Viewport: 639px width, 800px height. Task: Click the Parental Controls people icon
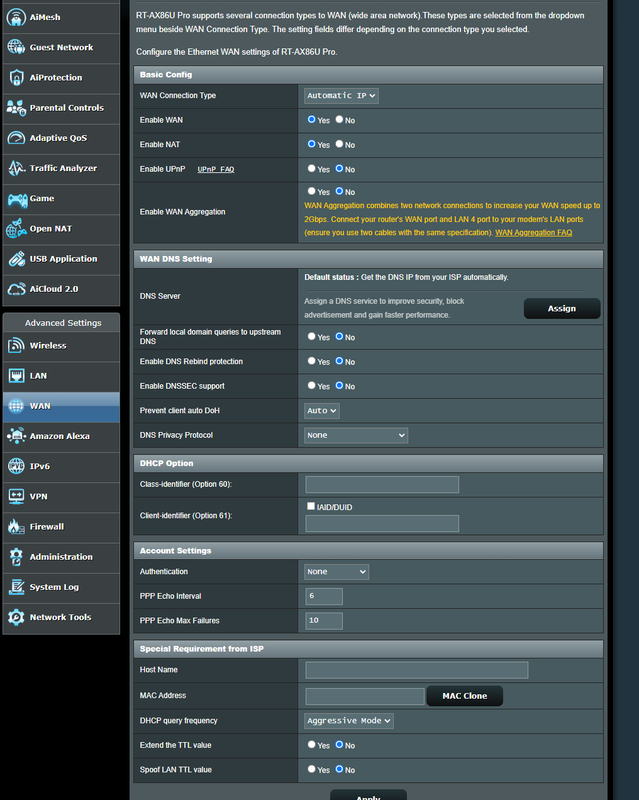click(16, 108)
